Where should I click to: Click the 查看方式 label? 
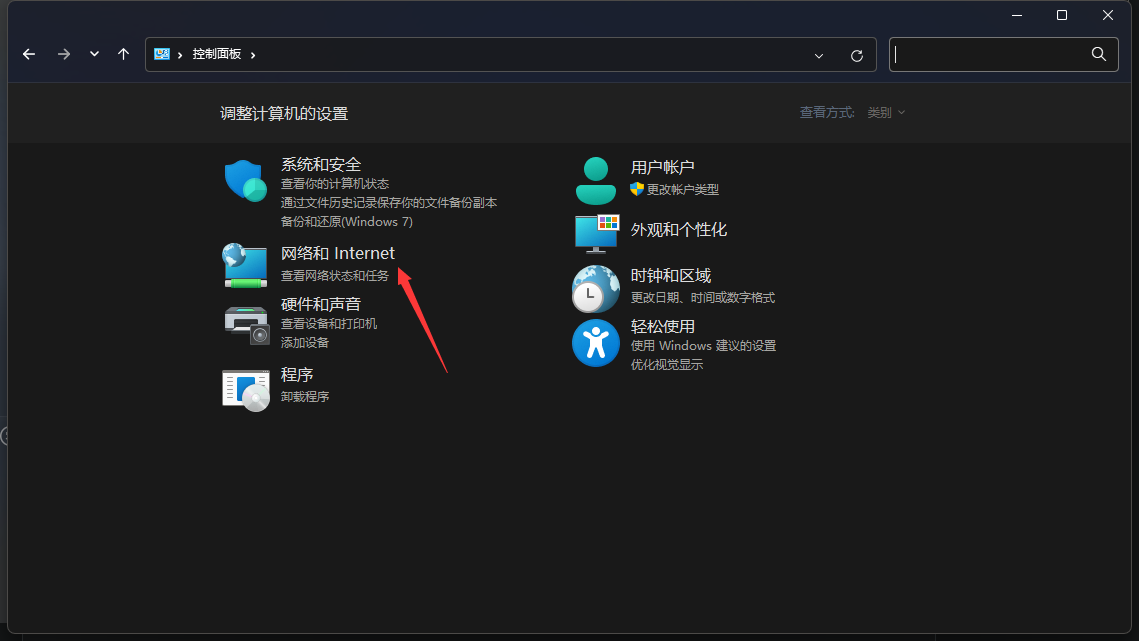tap(827, 113)
